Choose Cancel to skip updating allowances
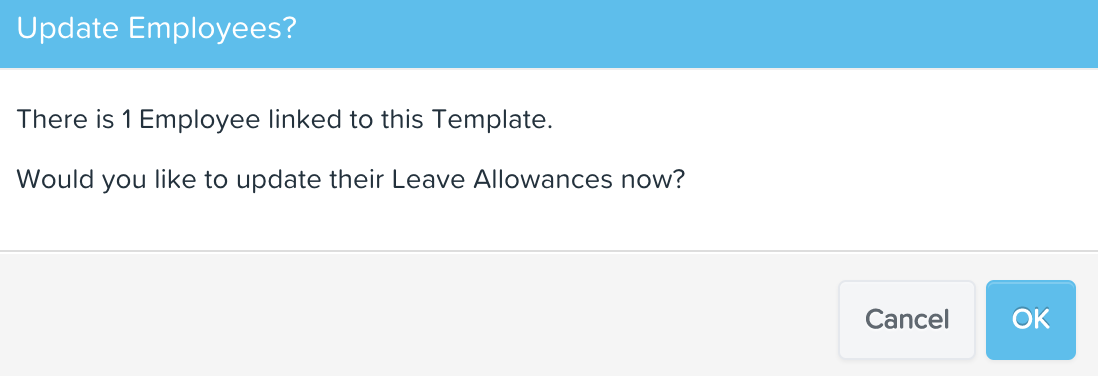This screenshot has height=376, width=1098. coord(907,320)
